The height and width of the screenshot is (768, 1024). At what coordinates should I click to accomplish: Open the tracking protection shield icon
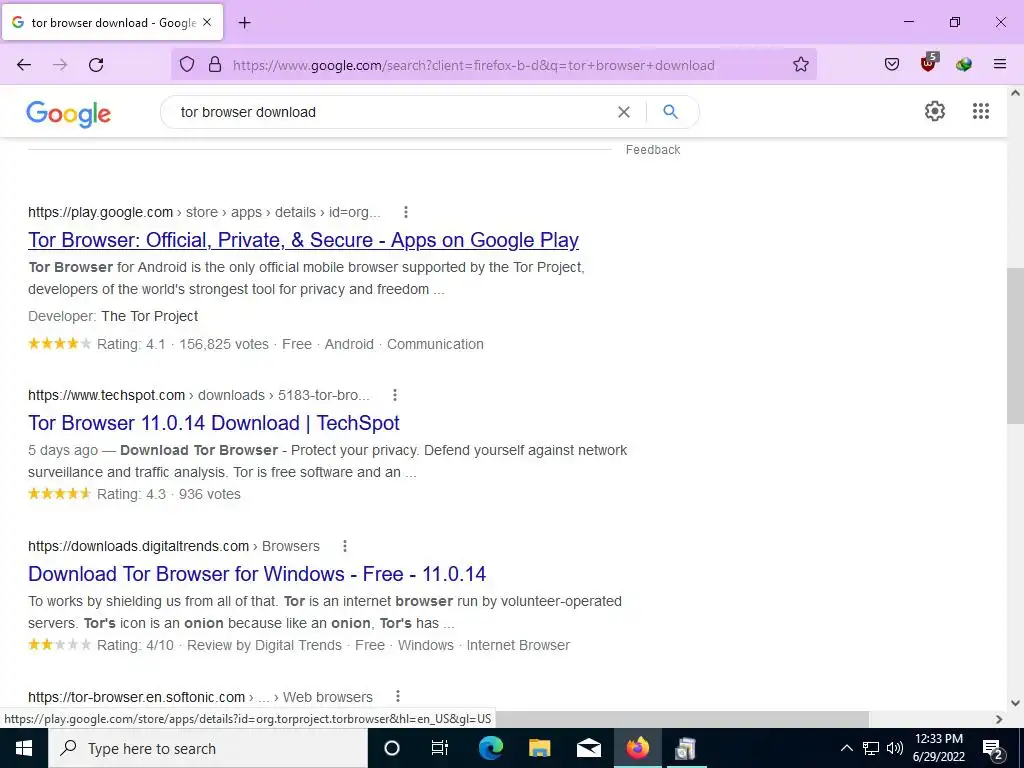[187, 65]
